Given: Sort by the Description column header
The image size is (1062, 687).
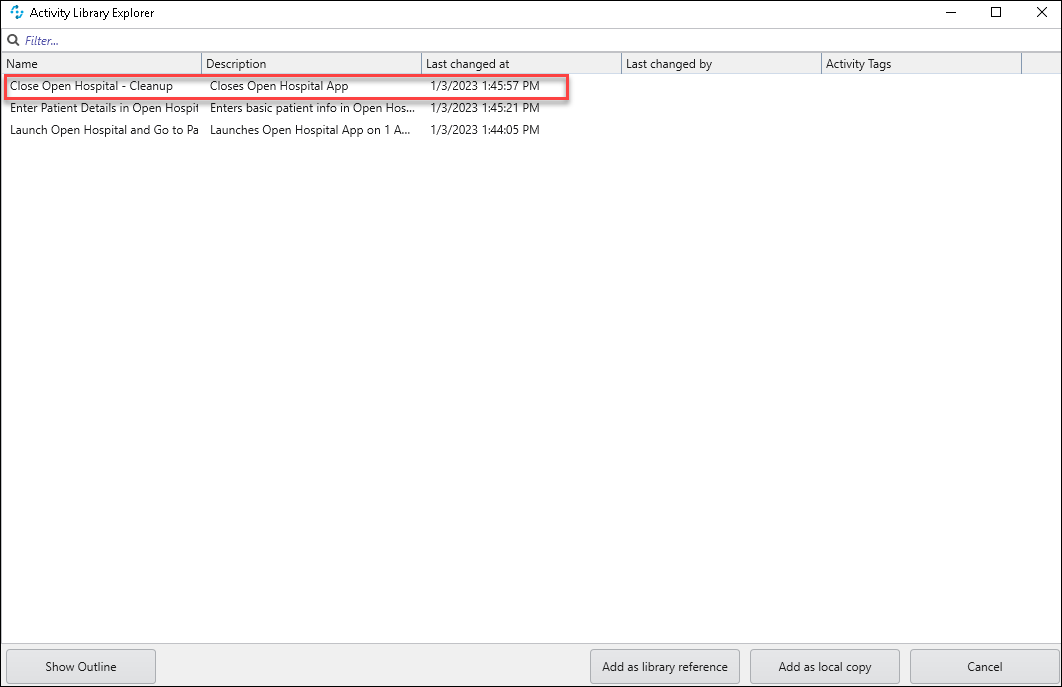Looking at the screenshot, I should pos(311,64).
